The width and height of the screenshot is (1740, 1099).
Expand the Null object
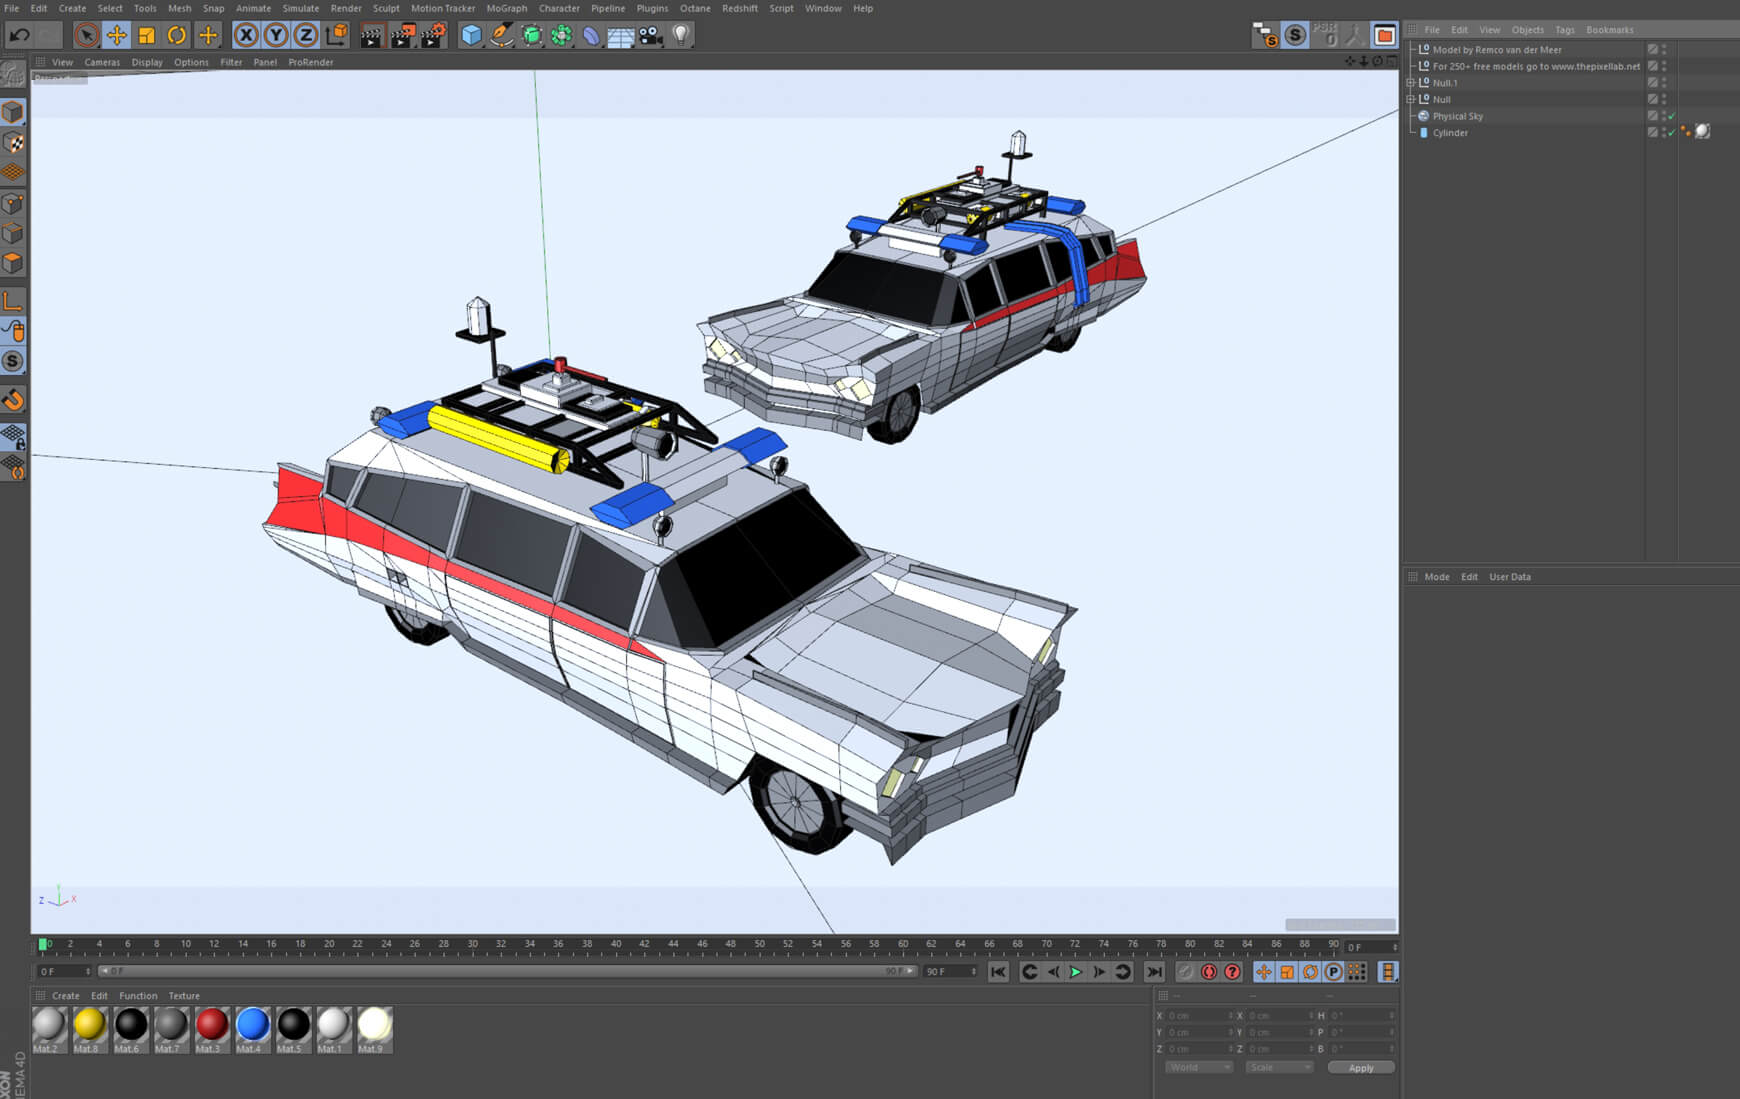tap(1410, 99)
